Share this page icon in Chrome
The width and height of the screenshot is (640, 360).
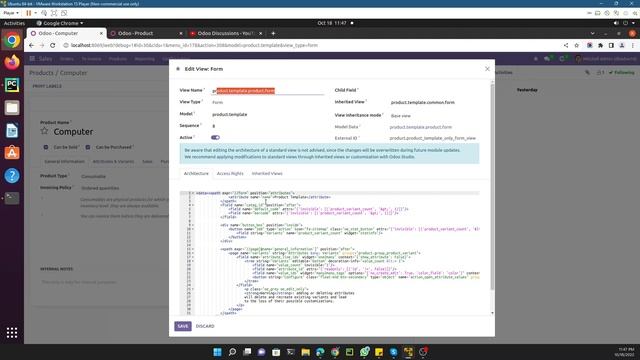[566, 45]
